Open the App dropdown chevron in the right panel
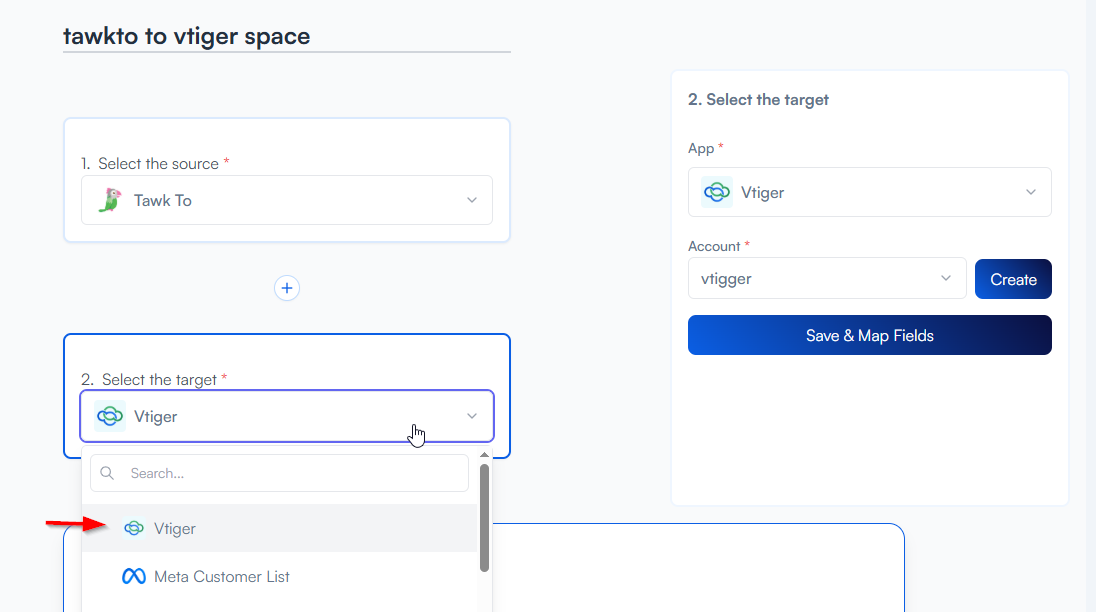 click(x=1031, y=192)
